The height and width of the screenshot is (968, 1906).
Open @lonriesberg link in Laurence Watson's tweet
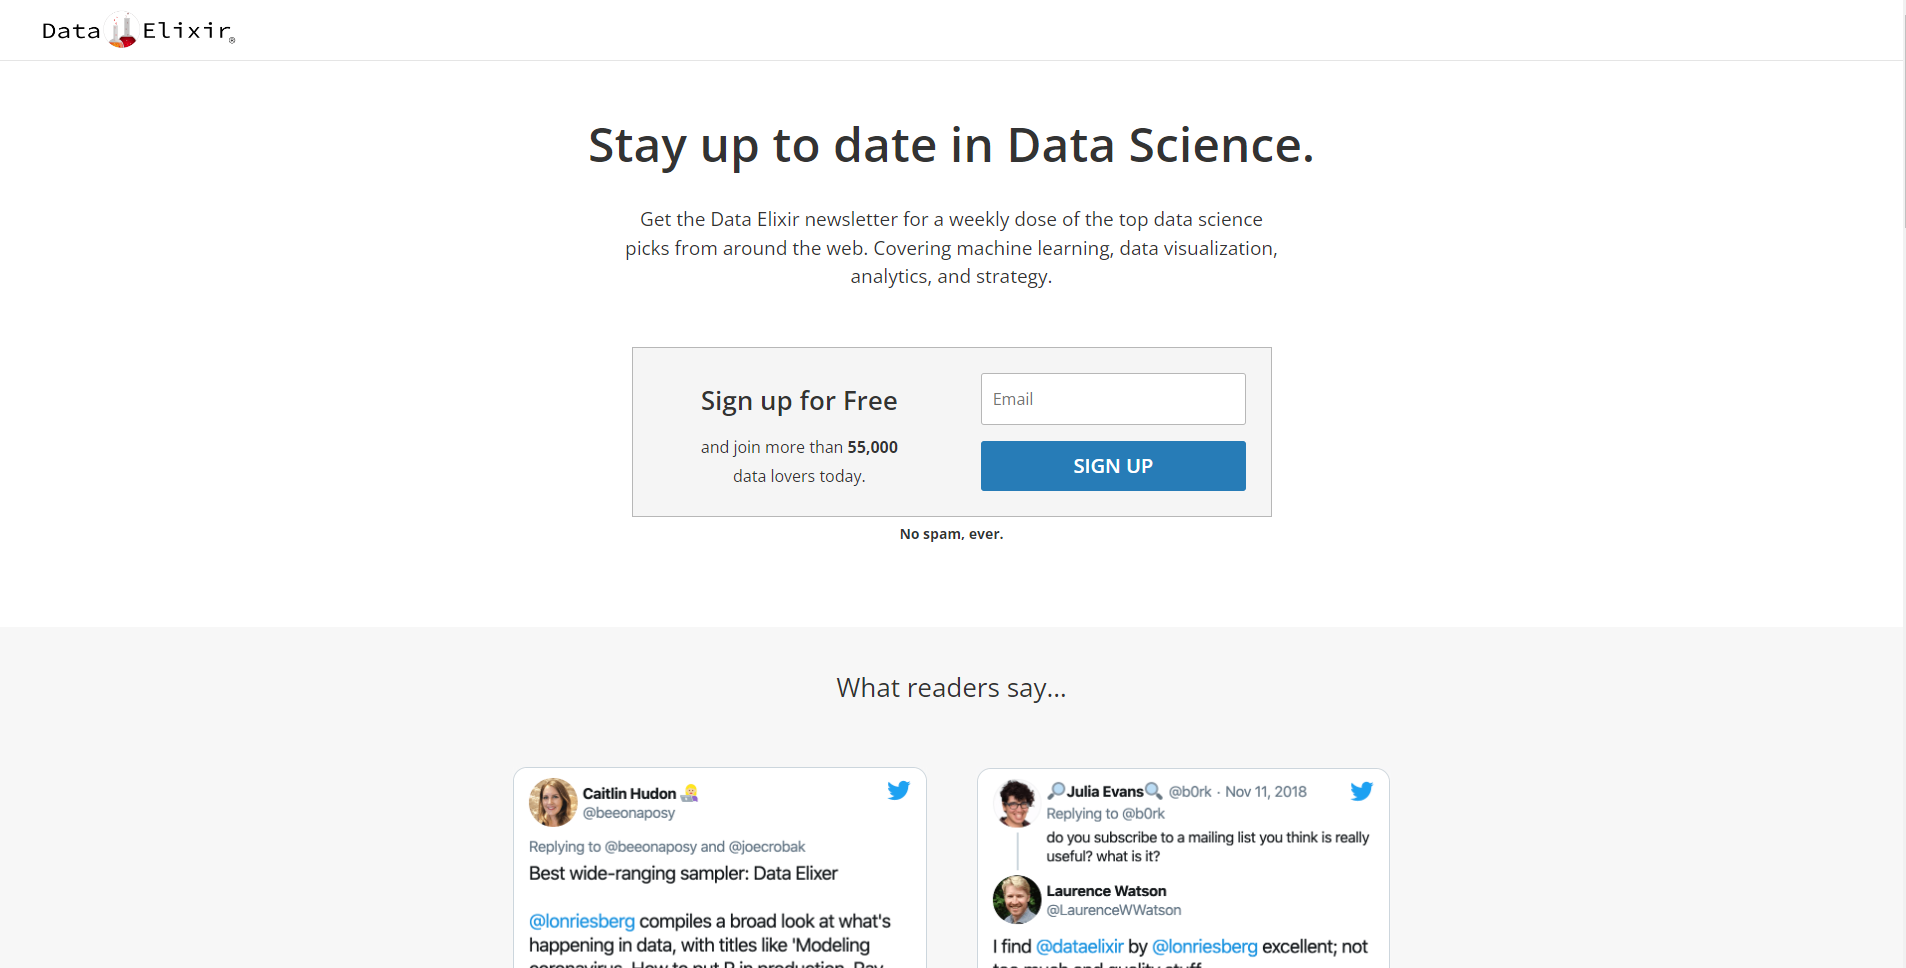[x=1205, y=946]
